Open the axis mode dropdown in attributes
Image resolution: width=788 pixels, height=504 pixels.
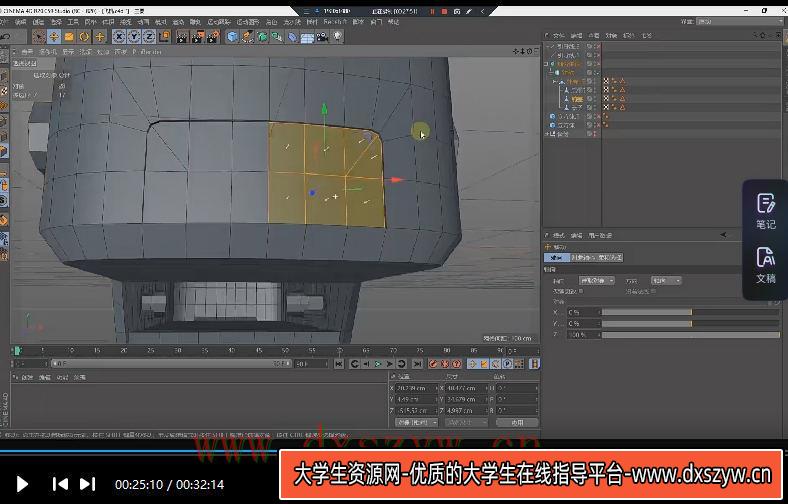pyautogui.click(x=596, y=280)
